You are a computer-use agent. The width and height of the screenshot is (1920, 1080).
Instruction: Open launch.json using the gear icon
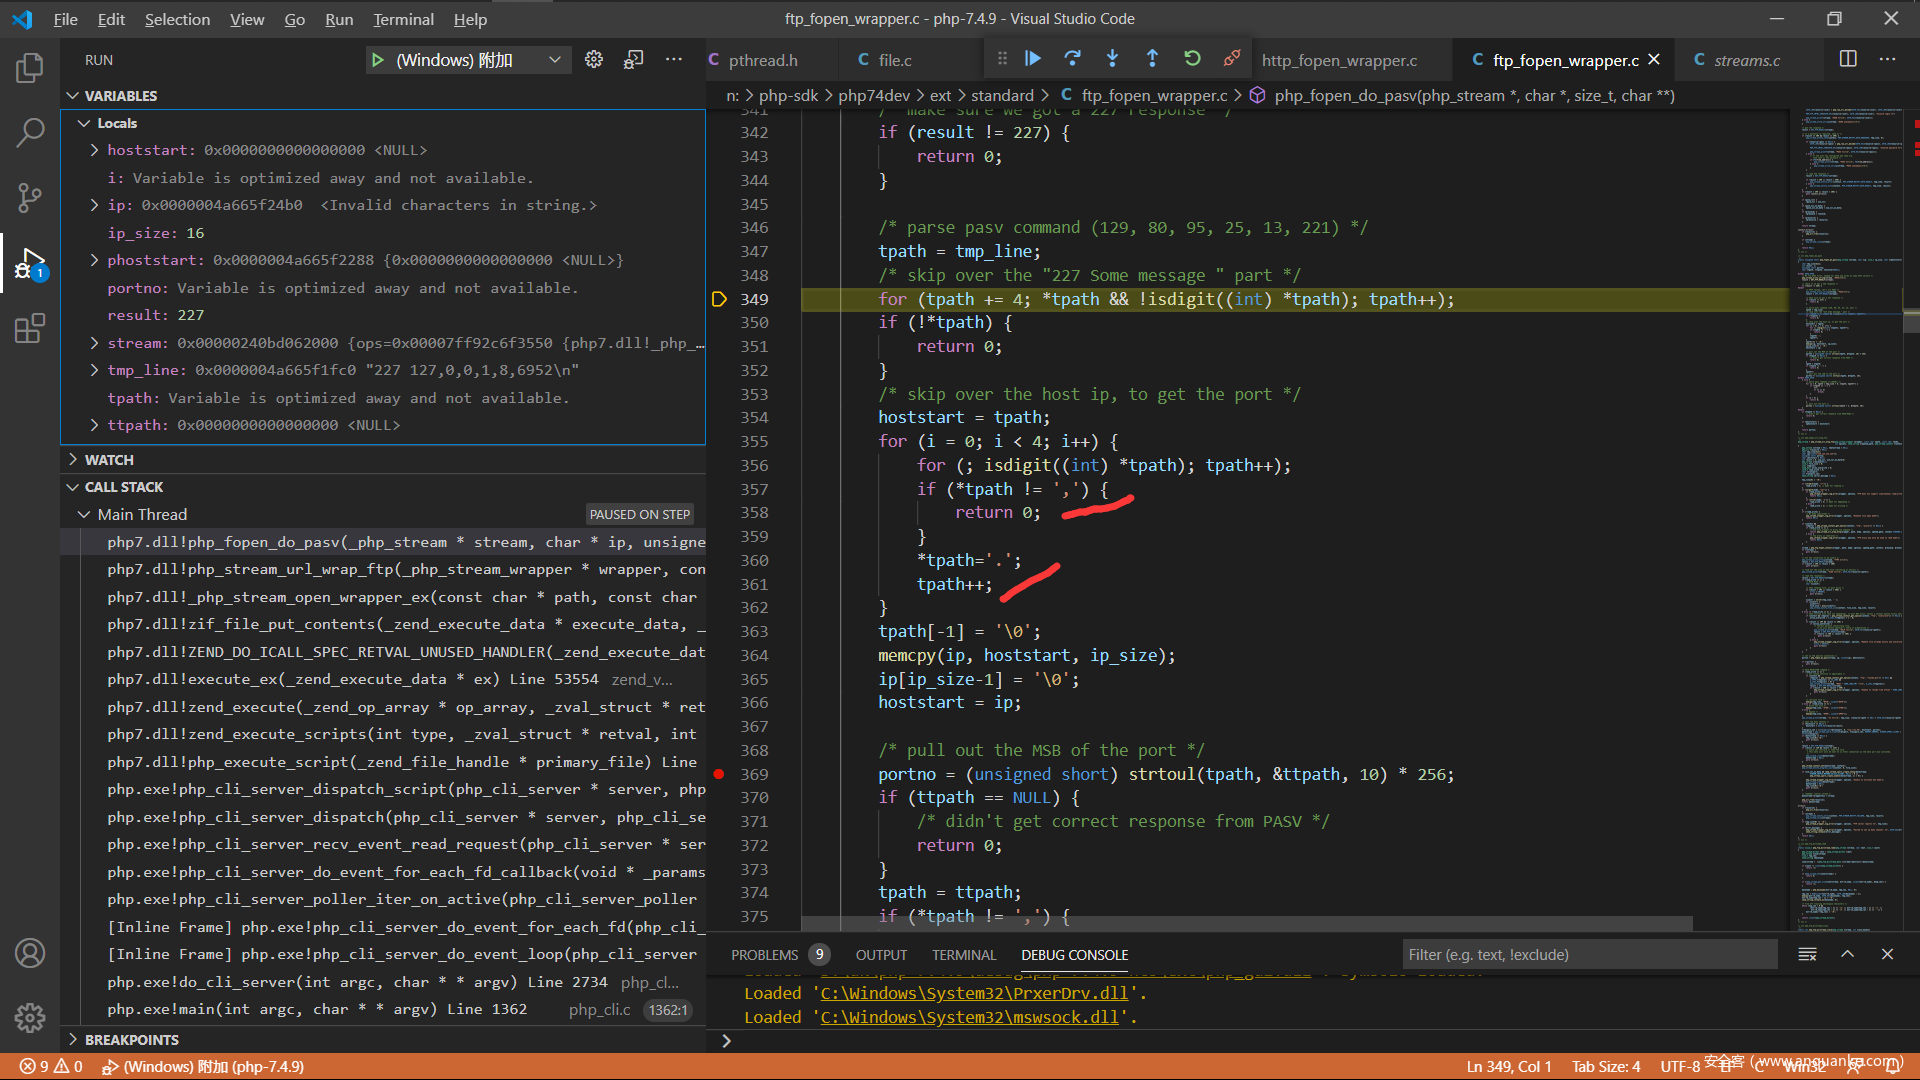coord(594,60)
